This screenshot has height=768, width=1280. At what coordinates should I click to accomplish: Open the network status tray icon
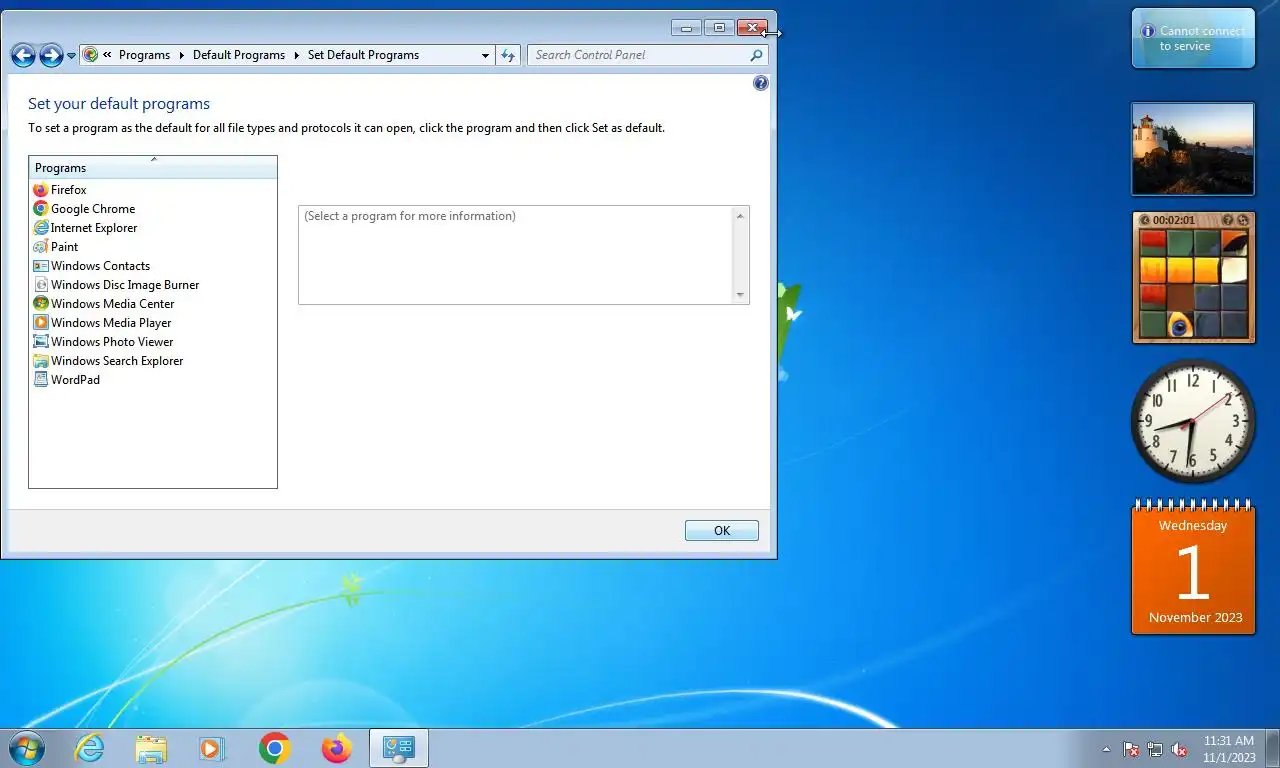pos(1155,749)
